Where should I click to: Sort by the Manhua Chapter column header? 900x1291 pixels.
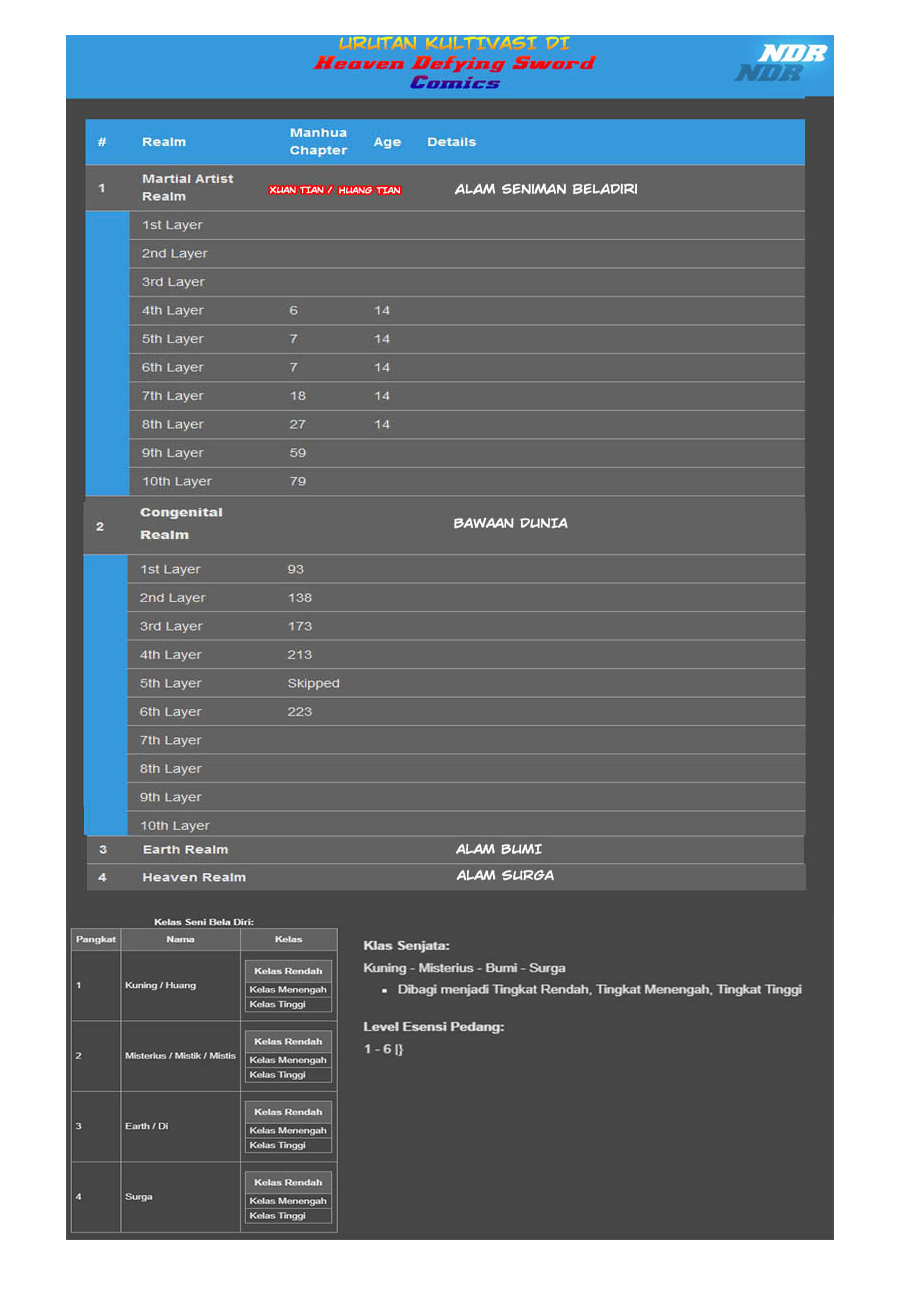[x=318, y=142]
